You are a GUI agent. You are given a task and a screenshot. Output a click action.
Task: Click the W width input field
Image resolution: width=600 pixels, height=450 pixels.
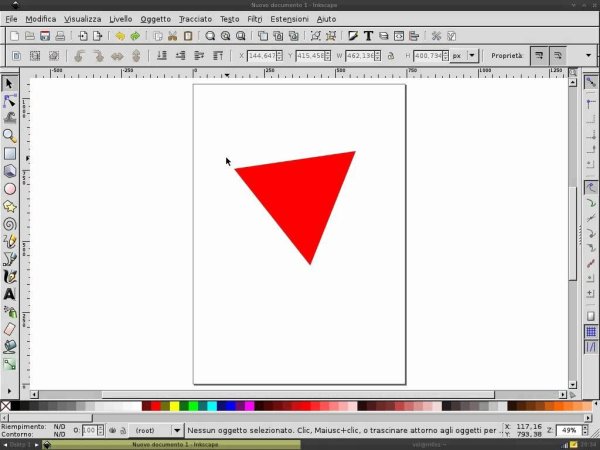[x=360, y=56]
